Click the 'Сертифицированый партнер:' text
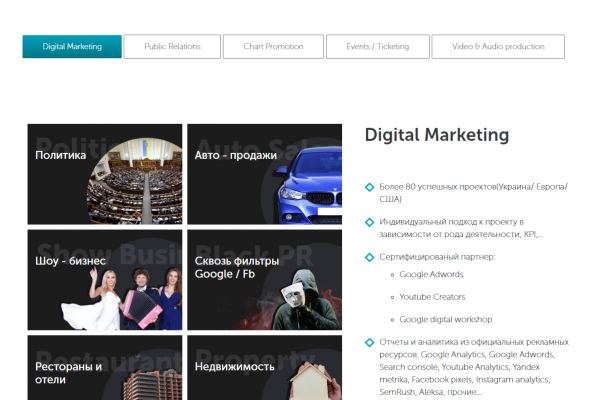This screenshot has height=400, width=600. 437,257
